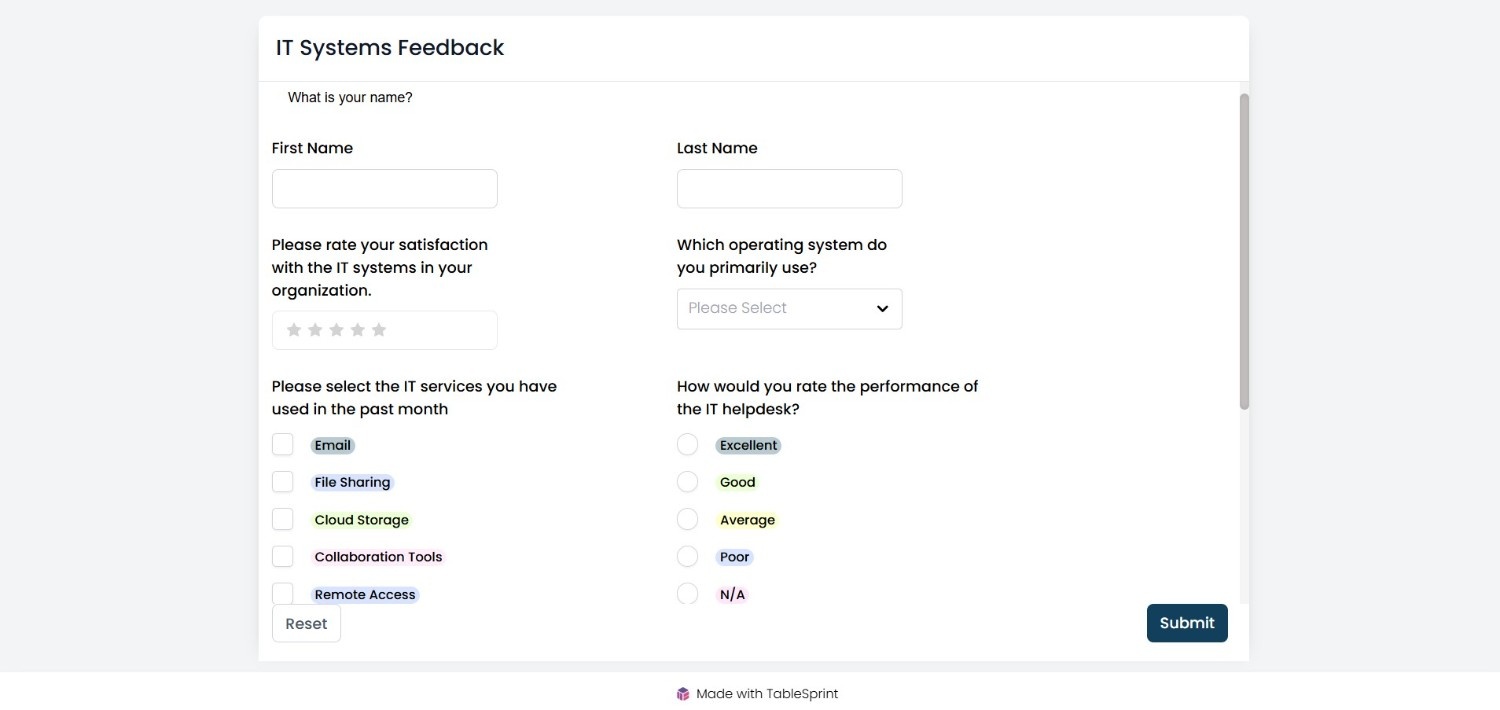Screen dimensions: 1500x710
Task: Reset the form fields
Action: [306, 624]
